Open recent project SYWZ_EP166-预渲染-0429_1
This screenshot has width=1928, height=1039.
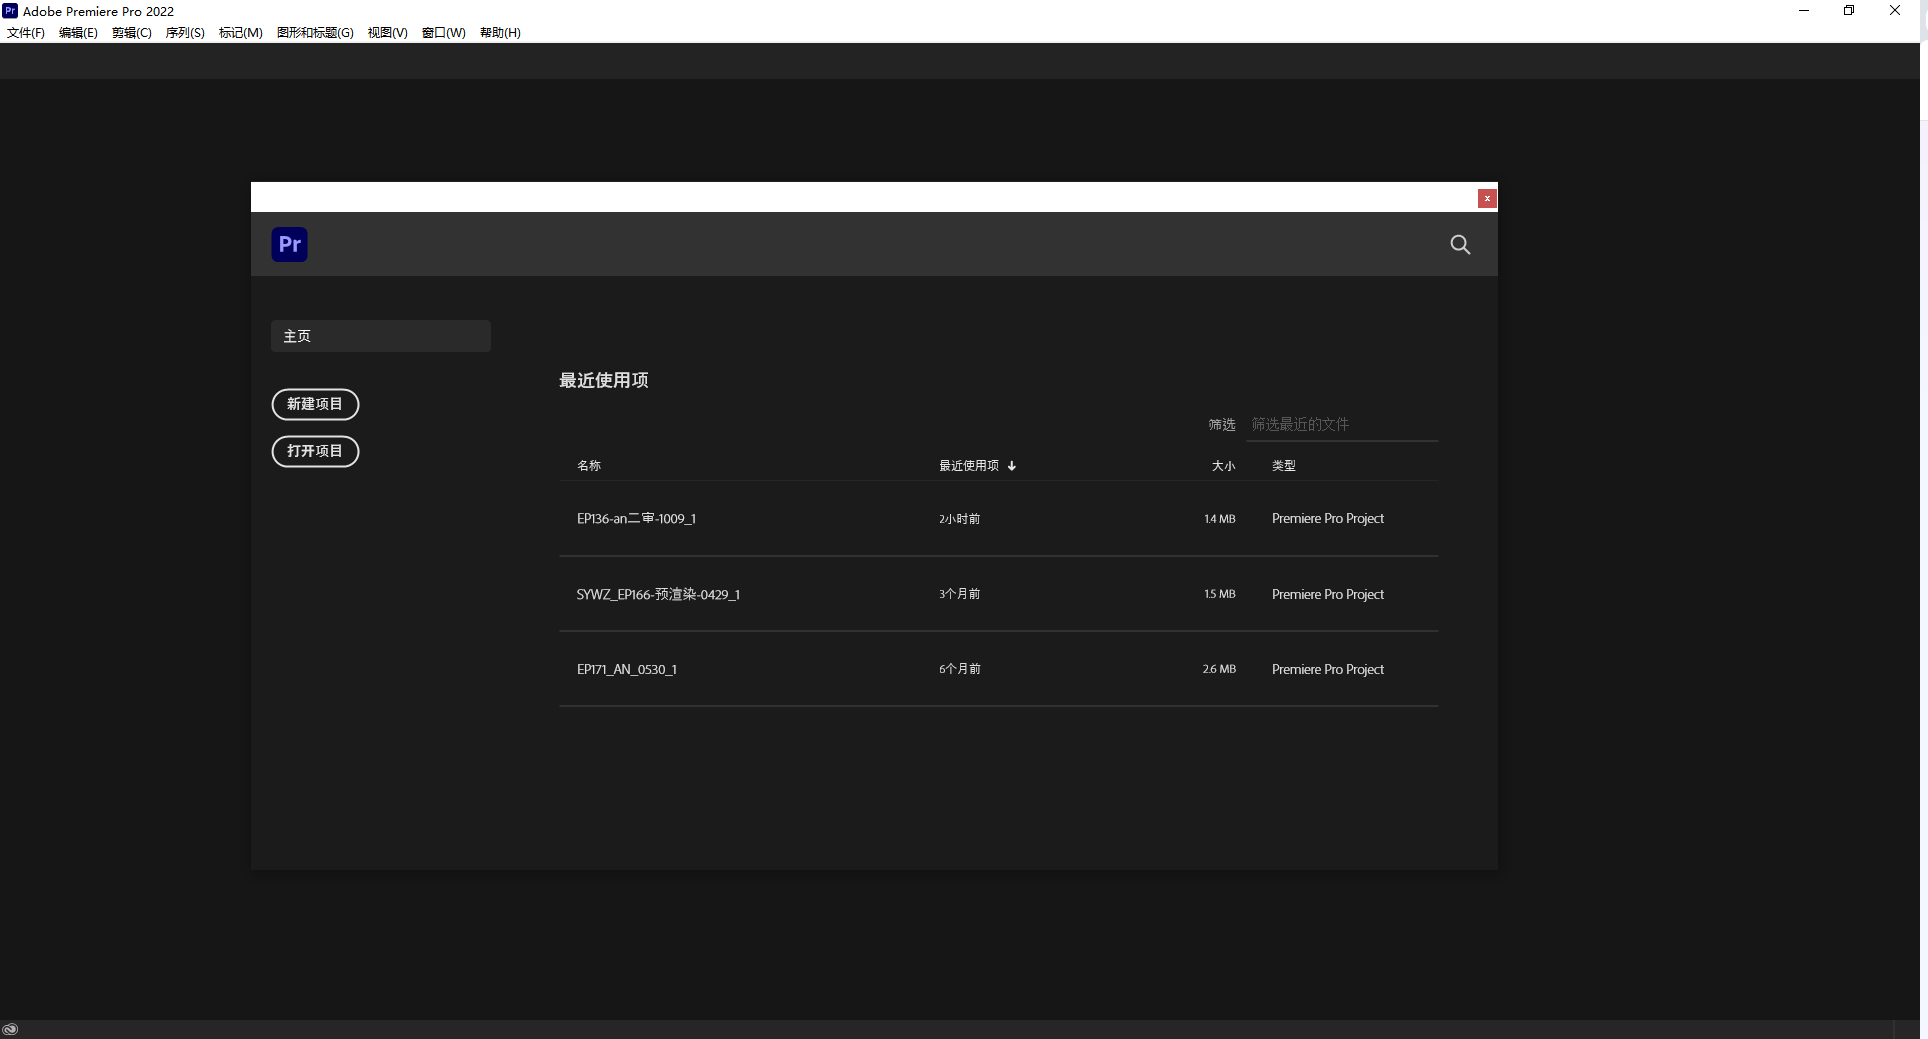click(x=658, y=595)
